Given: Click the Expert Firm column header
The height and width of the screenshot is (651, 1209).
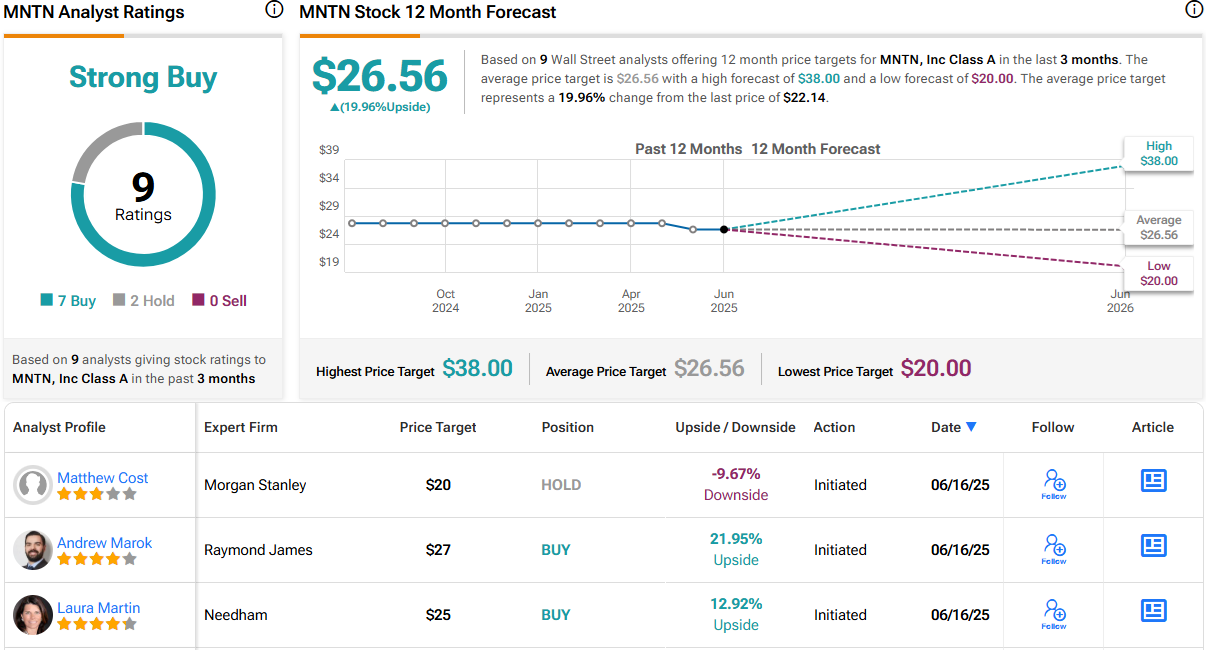Looking at the screenshot, I should pos(241,427).
